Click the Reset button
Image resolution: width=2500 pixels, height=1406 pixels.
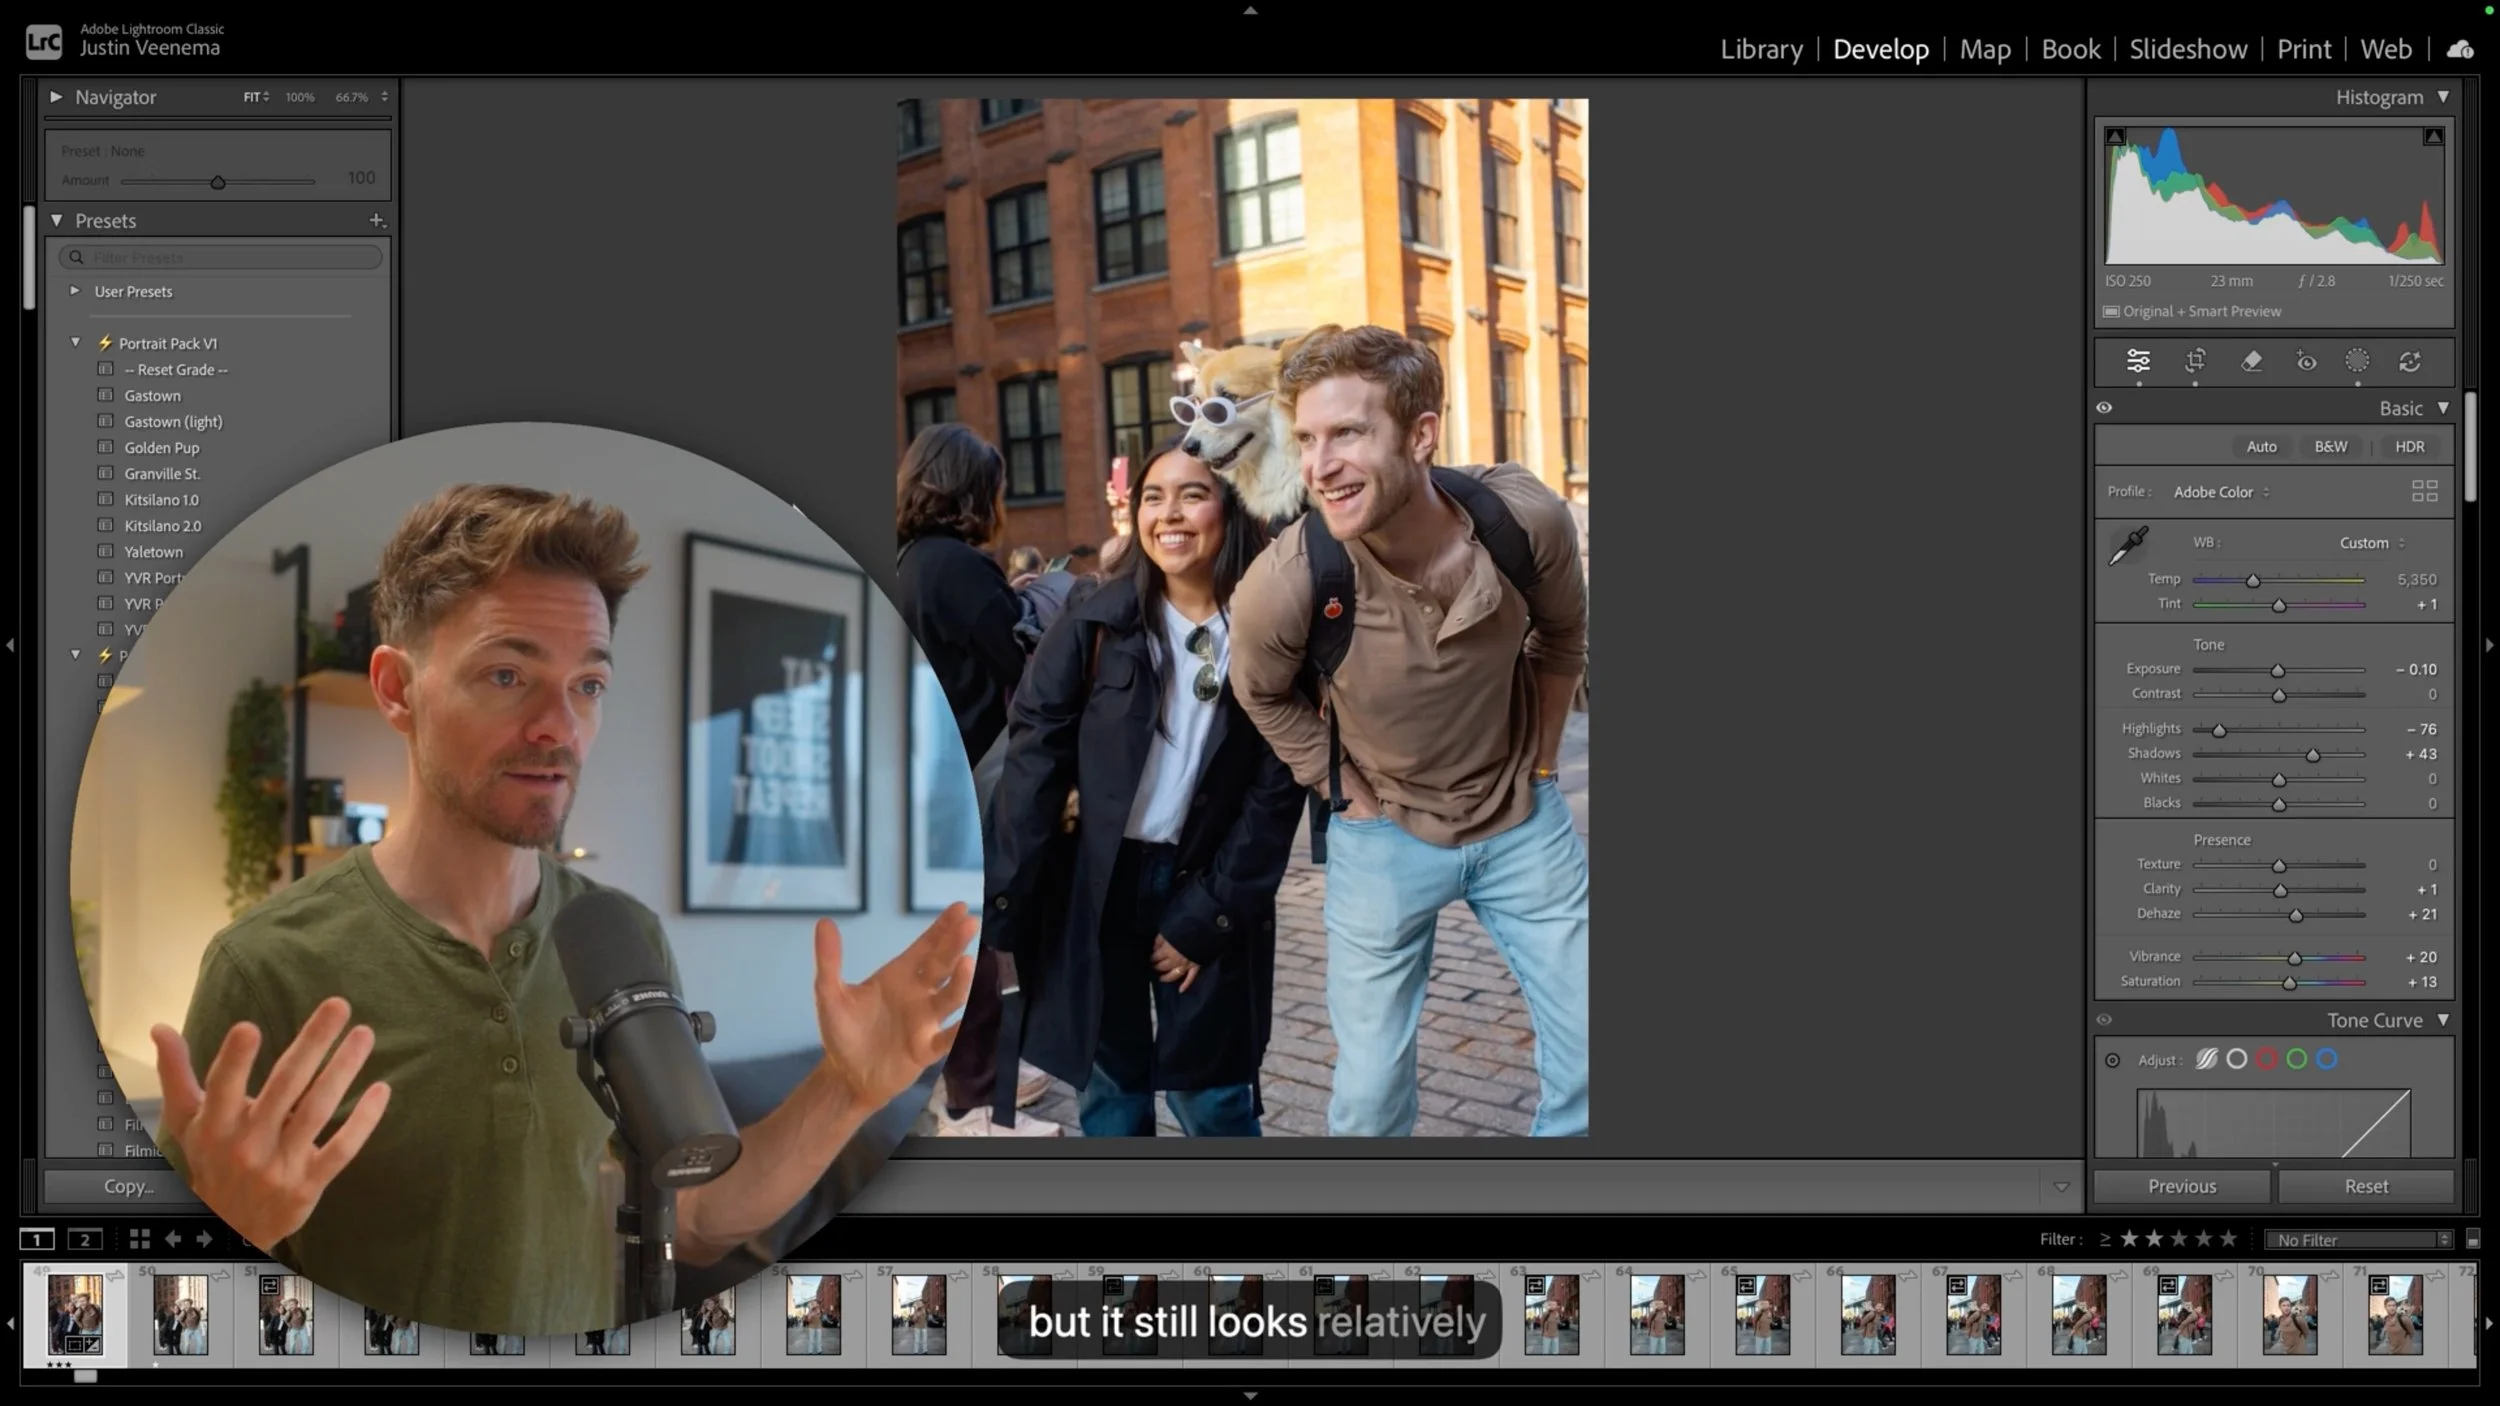coord(2365,1186)
